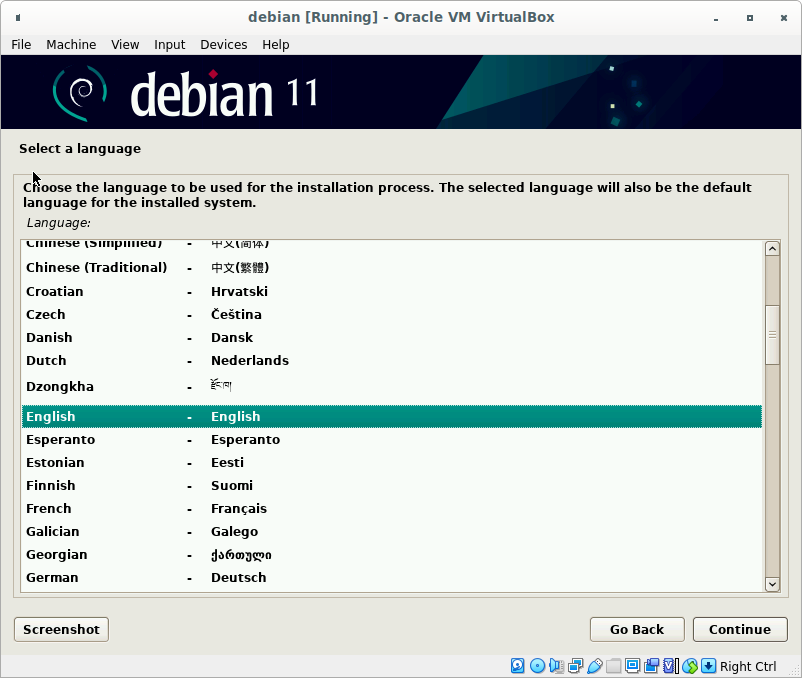Click the keyboard capture arrow icon
Viewport: 802px width, 678px height.
(x=708, y=666)
